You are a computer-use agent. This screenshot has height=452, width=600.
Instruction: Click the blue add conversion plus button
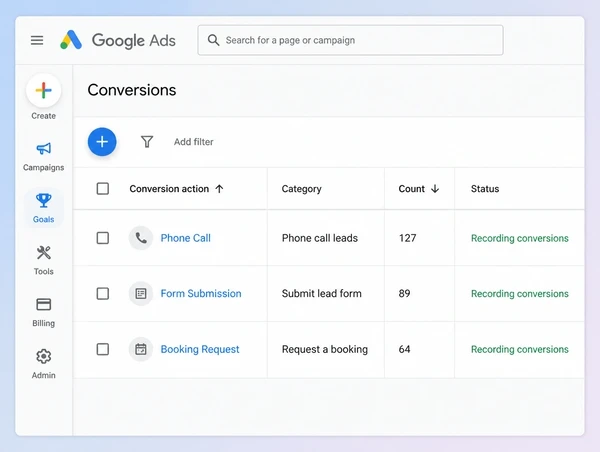point(102,142)
